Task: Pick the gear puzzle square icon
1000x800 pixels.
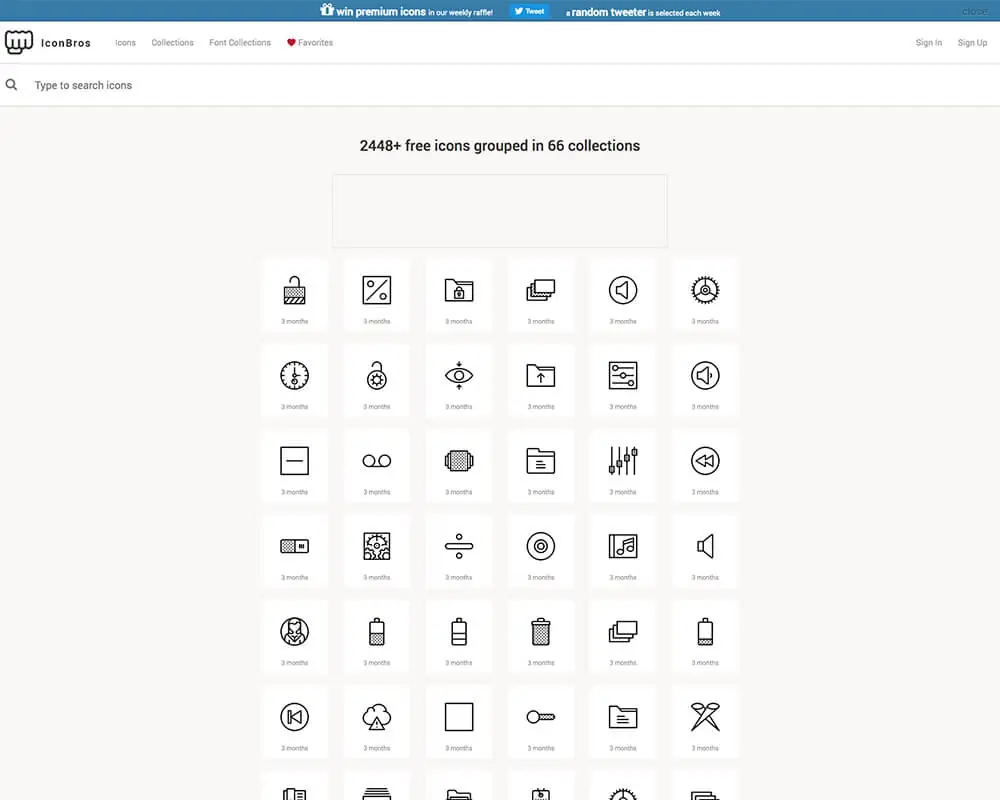Action: pyautogui.click(x=377, y=546)
